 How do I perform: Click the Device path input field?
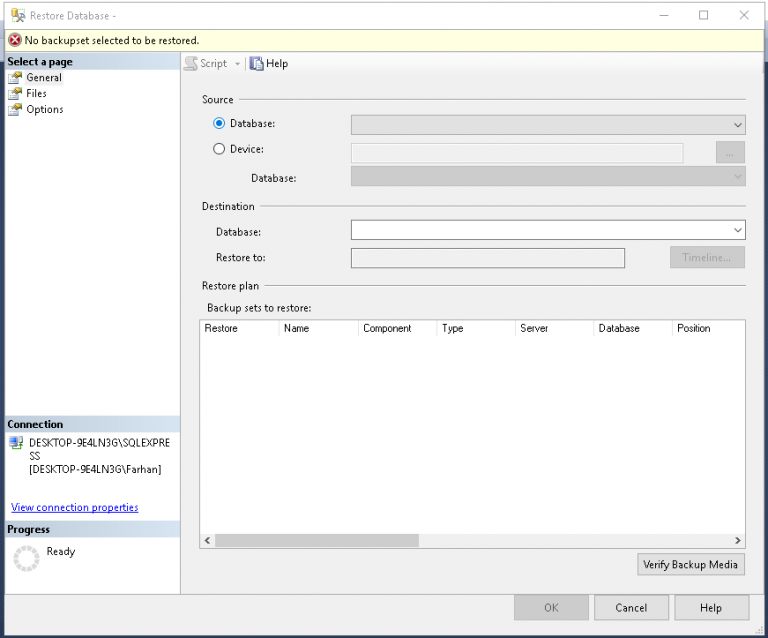pos(517,153)
